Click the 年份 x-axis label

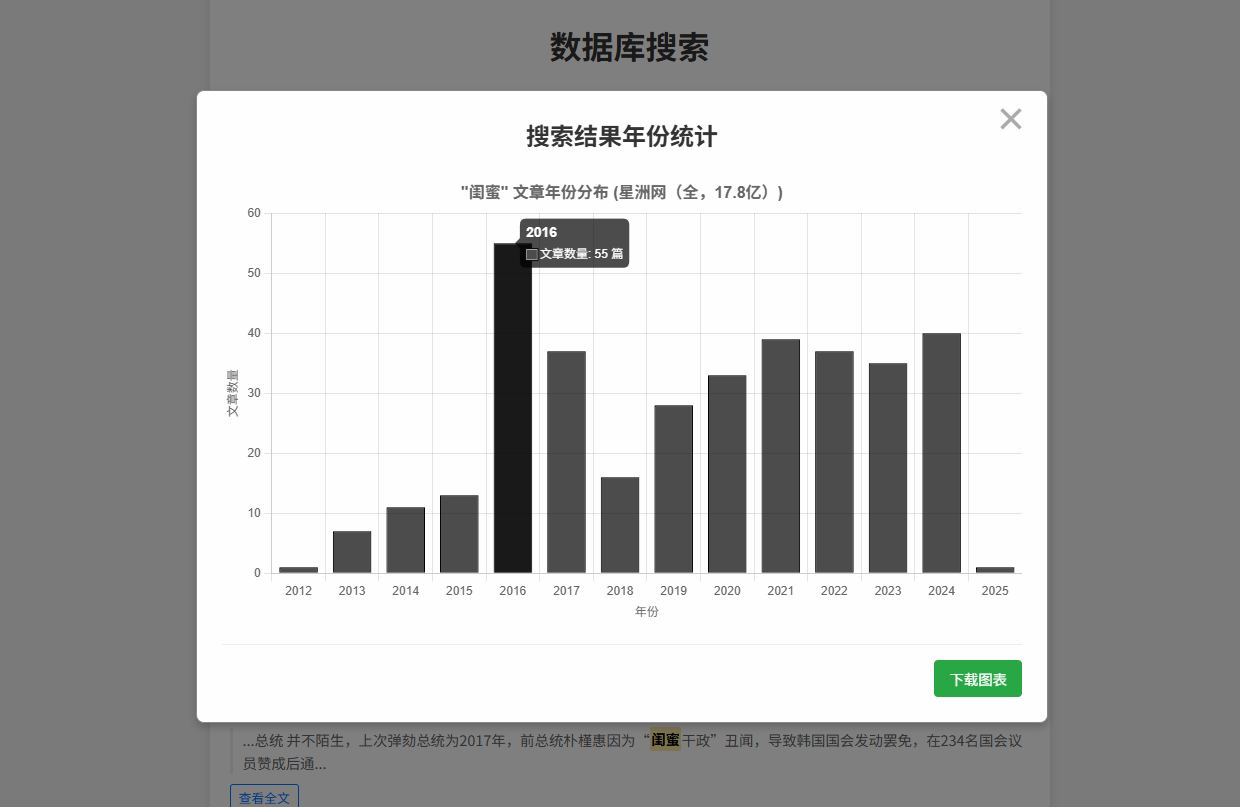pyautogui.click(x=646, y=611)
